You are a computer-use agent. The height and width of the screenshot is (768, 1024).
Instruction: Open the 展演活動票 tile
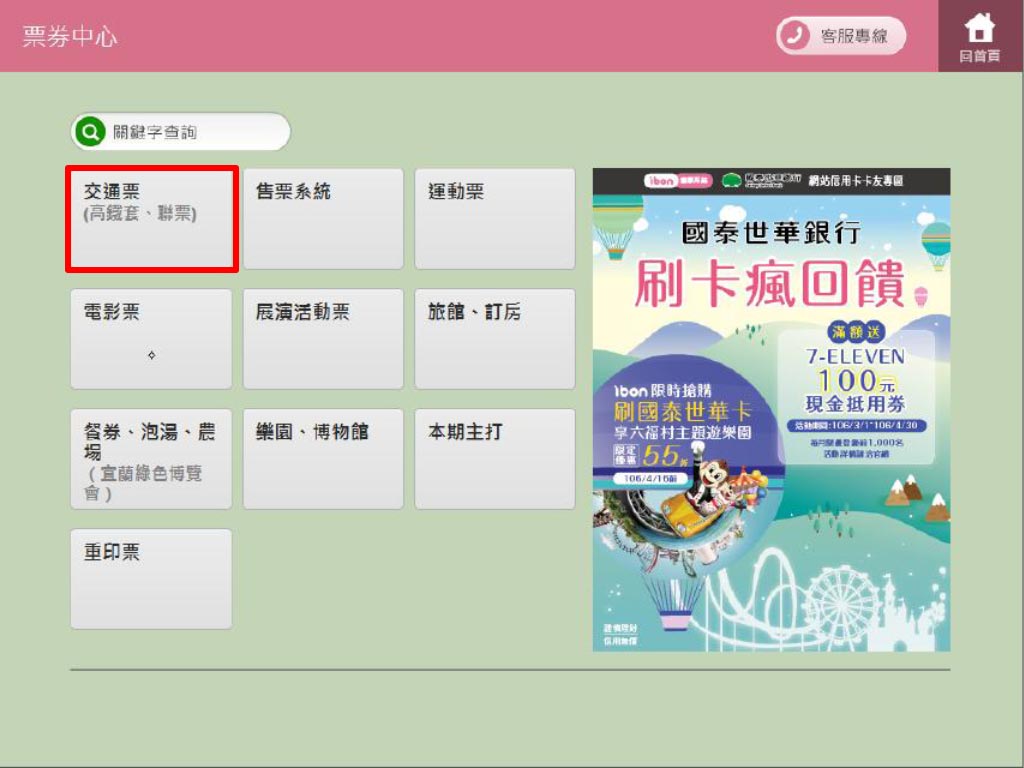(323, 339)
